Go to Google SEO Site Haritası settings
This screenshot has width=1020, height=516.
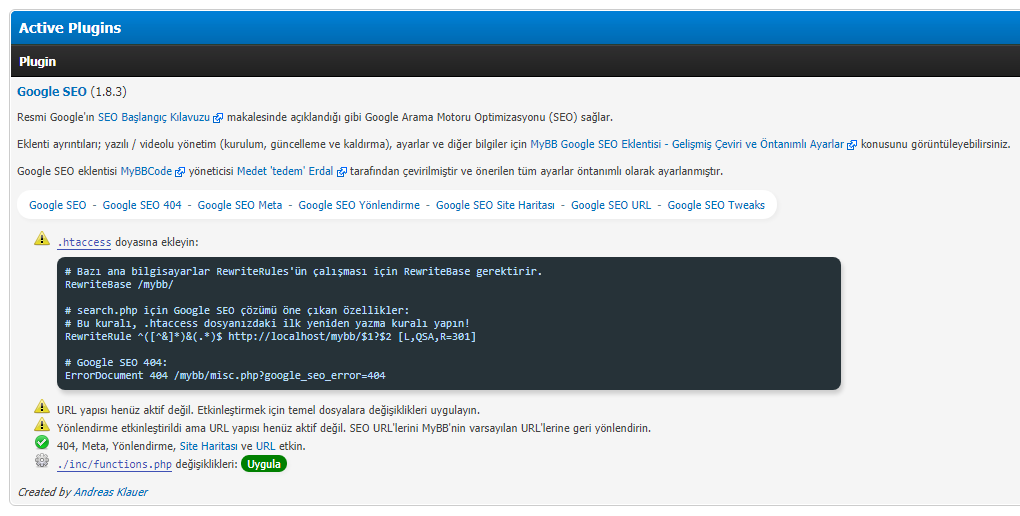click(x=495, y=205)
